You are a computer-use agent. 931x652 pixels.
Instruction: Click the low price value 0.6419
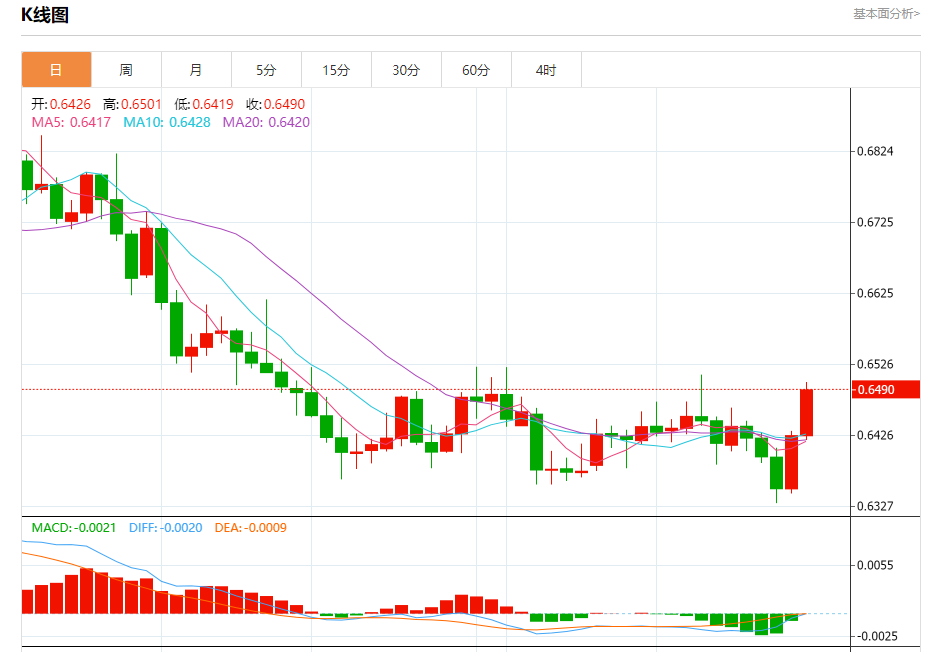tap(213, 105)
